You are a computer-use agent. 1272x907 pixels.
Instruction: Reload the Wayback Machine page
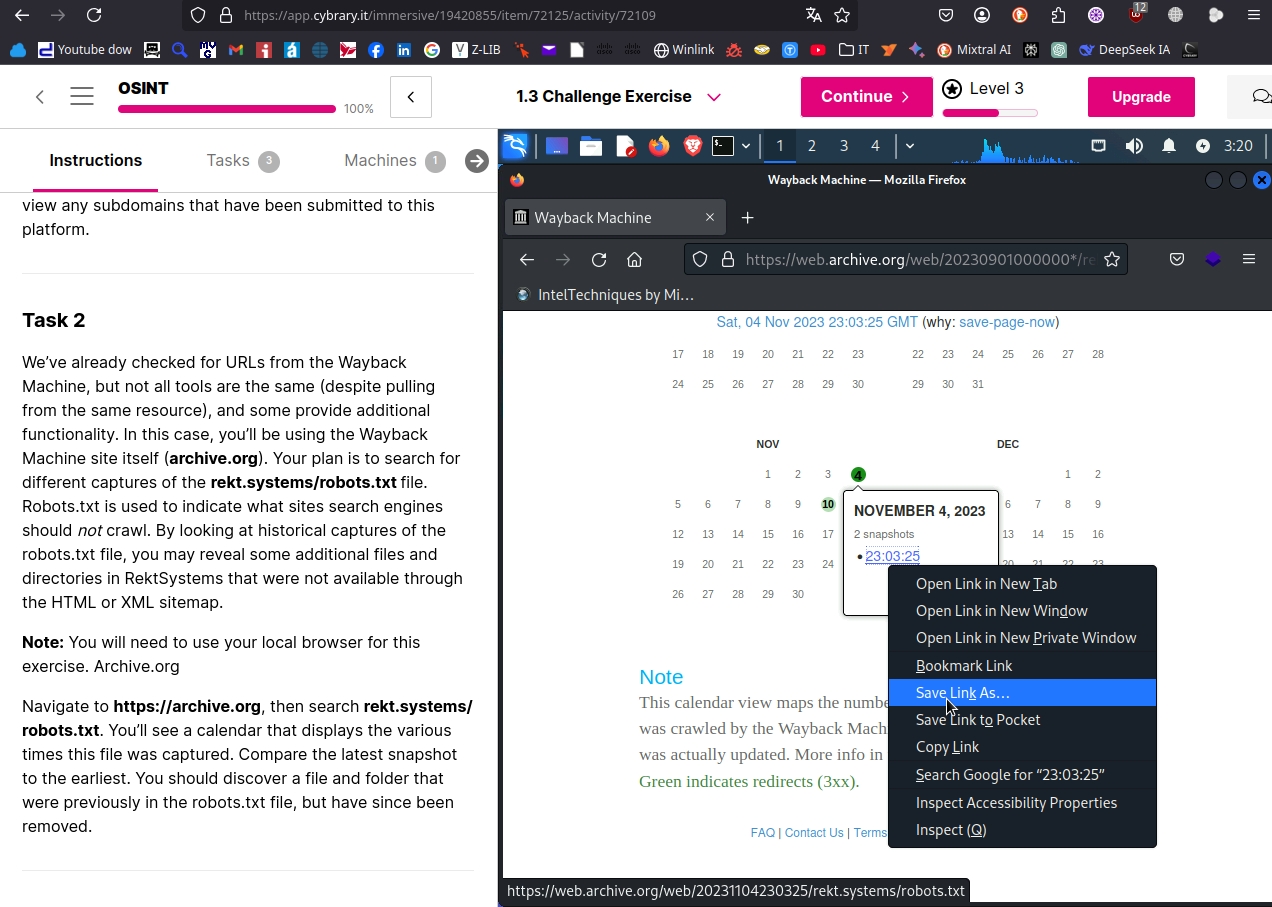599,260
